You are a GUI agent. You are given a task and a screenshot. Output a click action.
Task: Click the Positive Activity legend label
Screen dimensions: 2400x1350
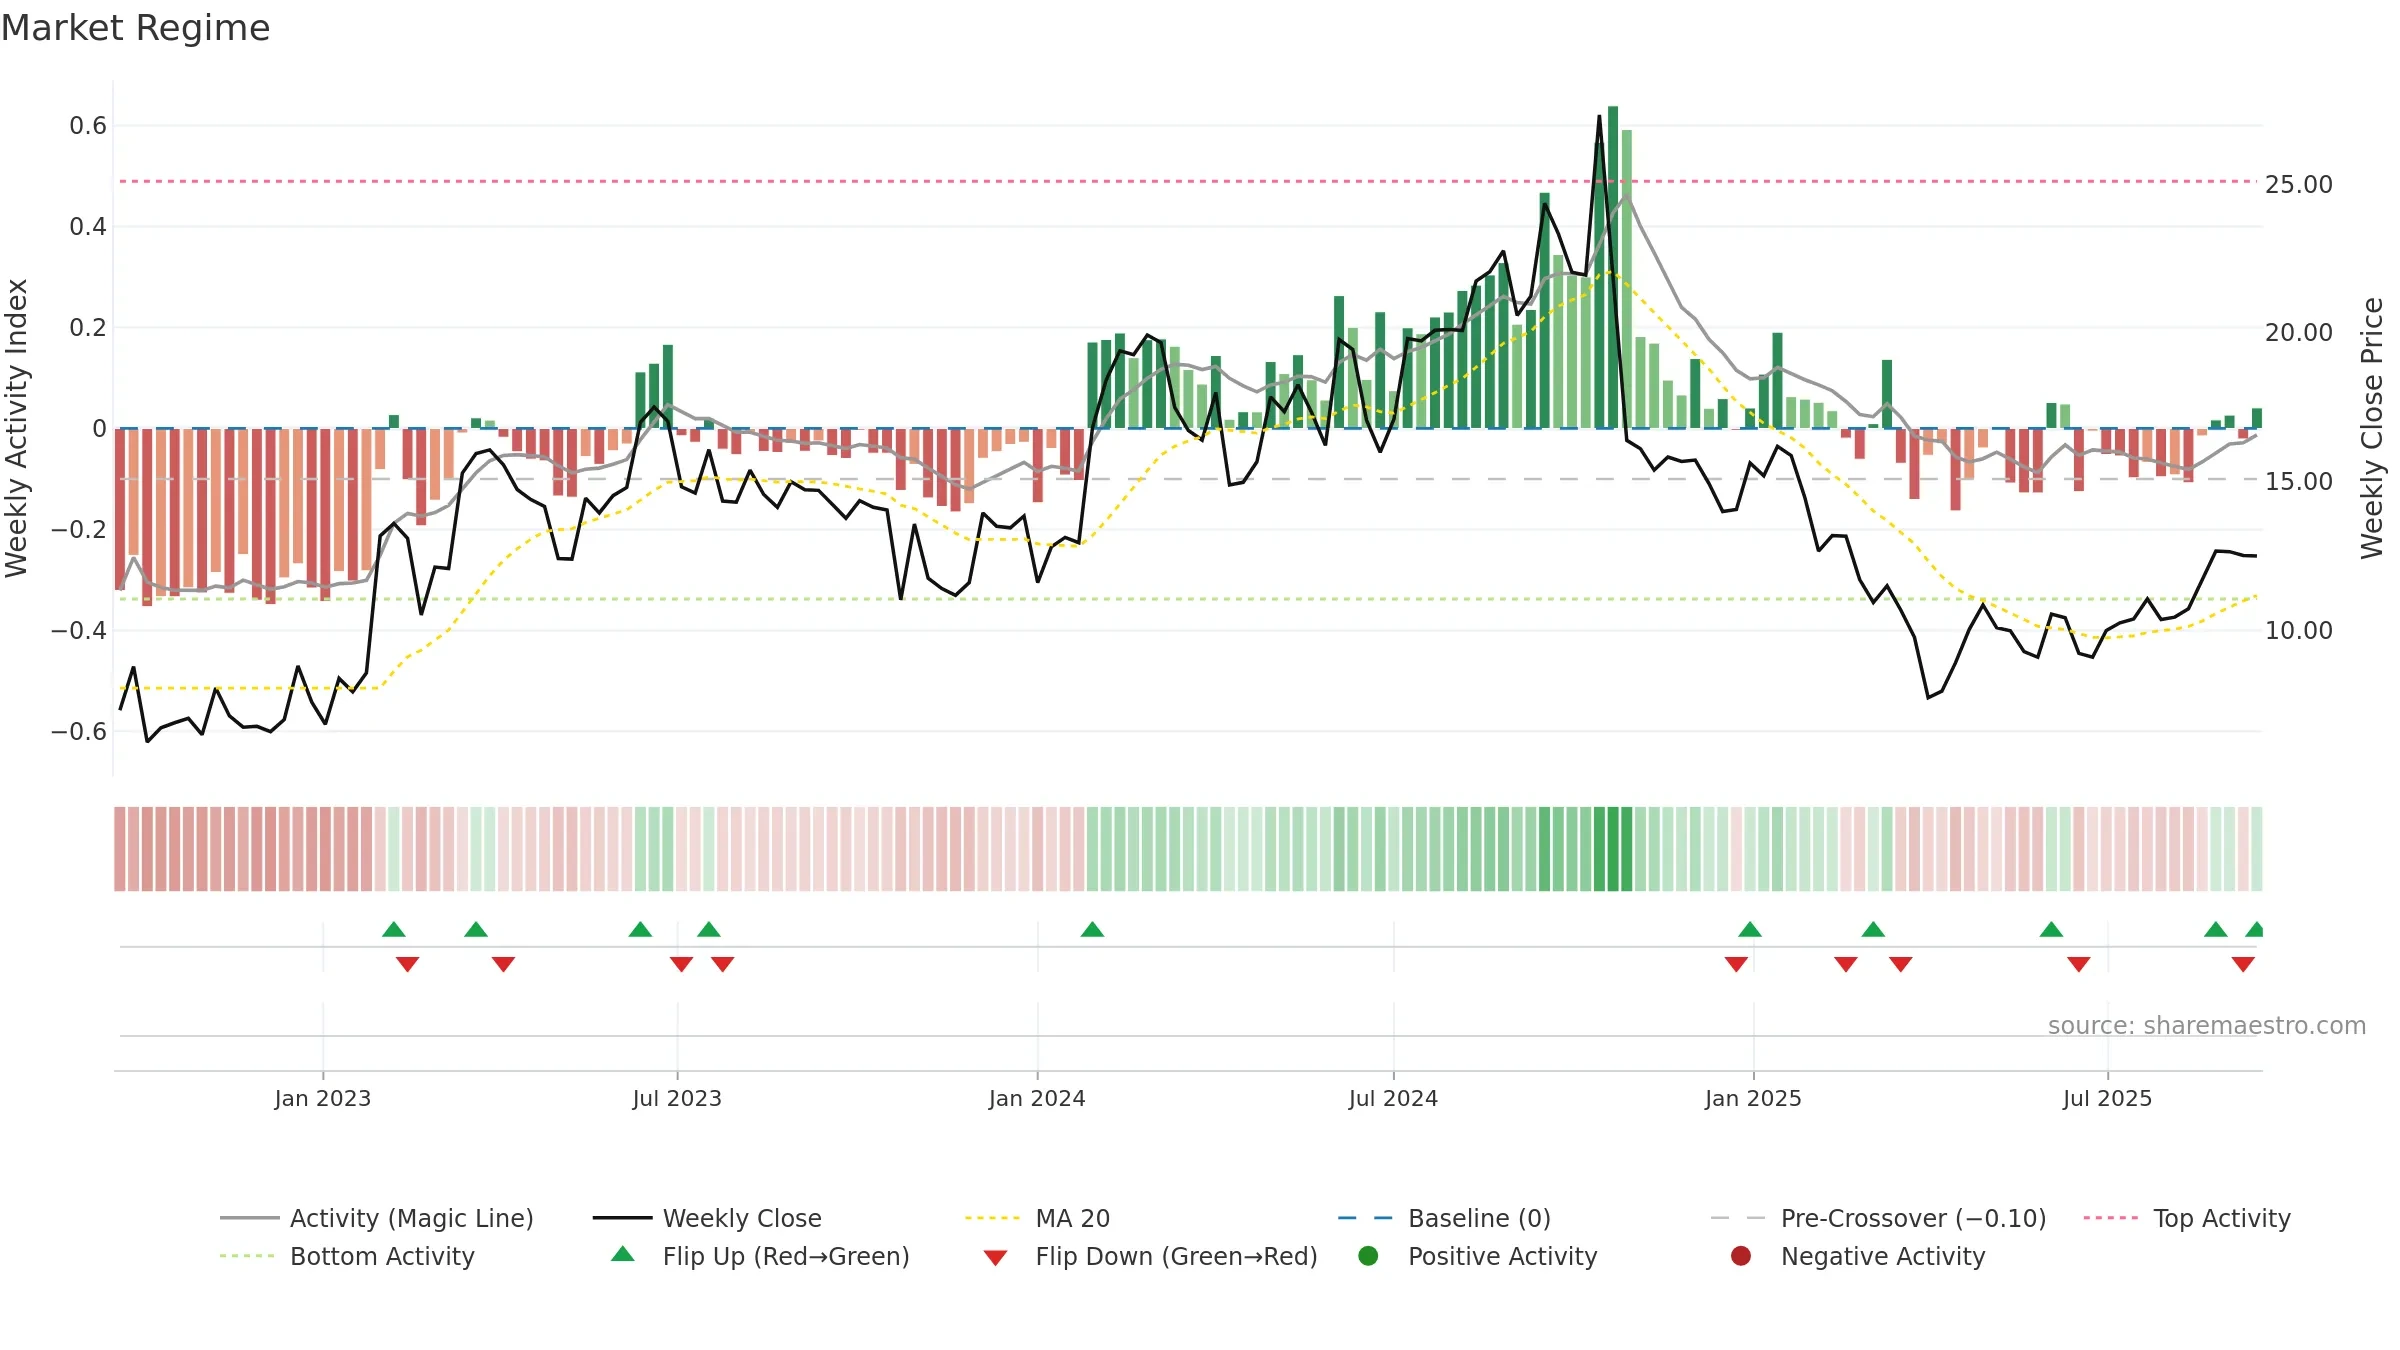[1503, 1256]
